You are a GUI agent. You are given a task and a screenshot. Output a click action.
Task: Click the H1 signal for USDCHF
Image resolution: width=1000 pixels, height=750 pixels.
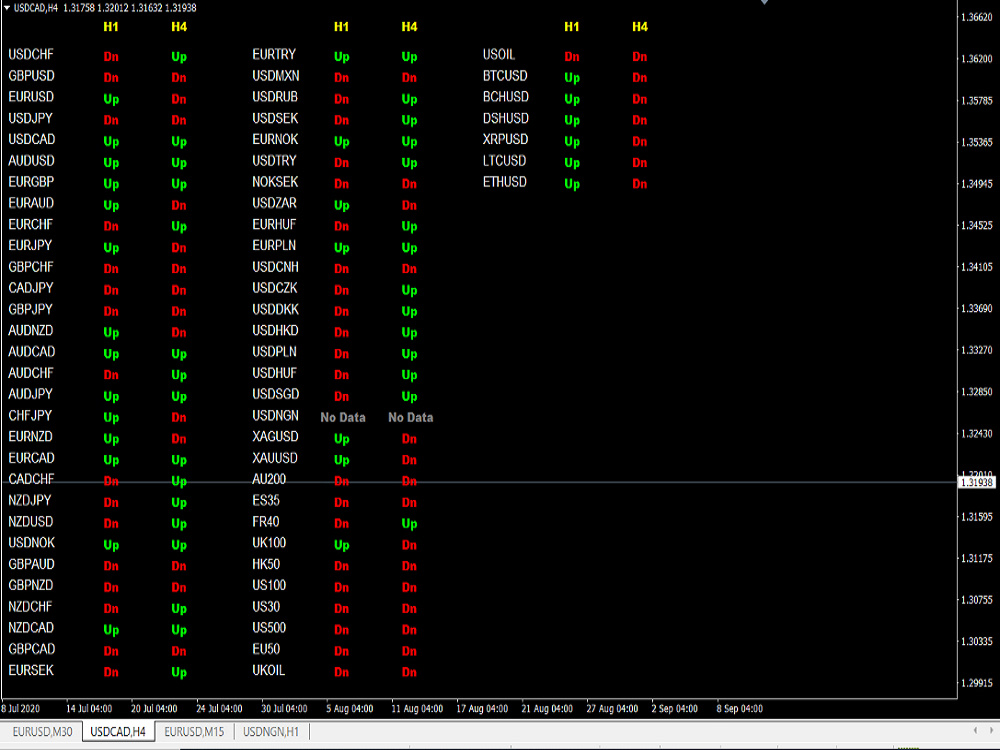pos(111,57)
